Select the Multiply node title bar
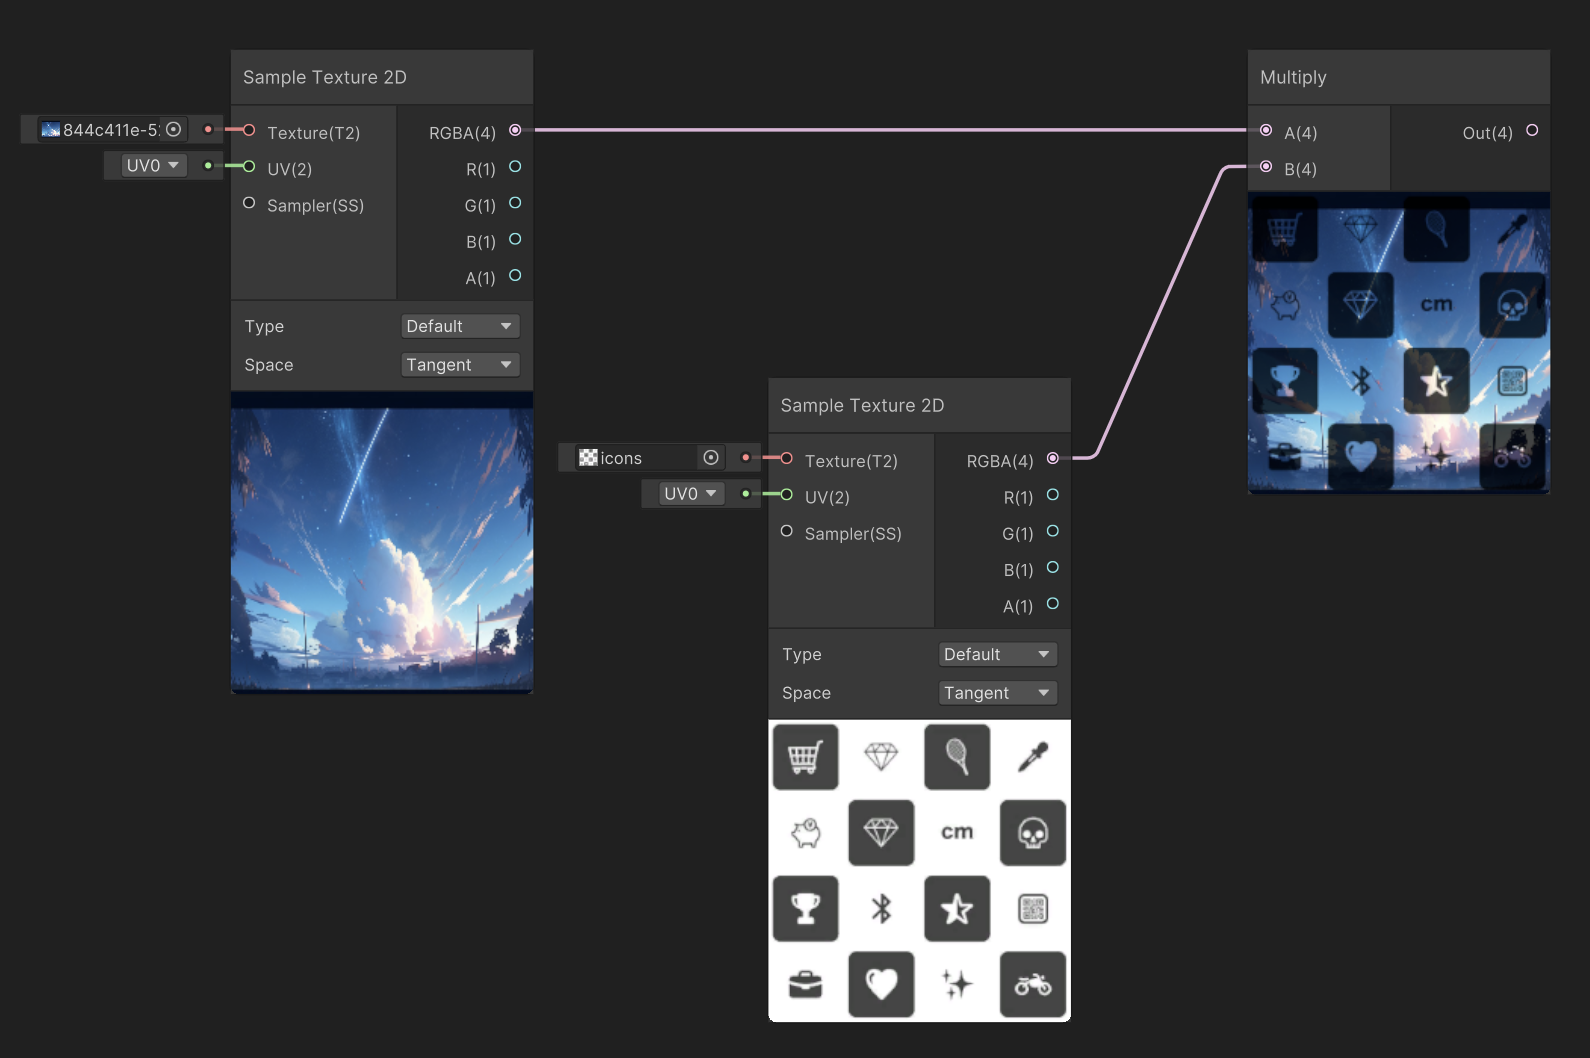The image size is (1590, 1058). click(1399, 77)
